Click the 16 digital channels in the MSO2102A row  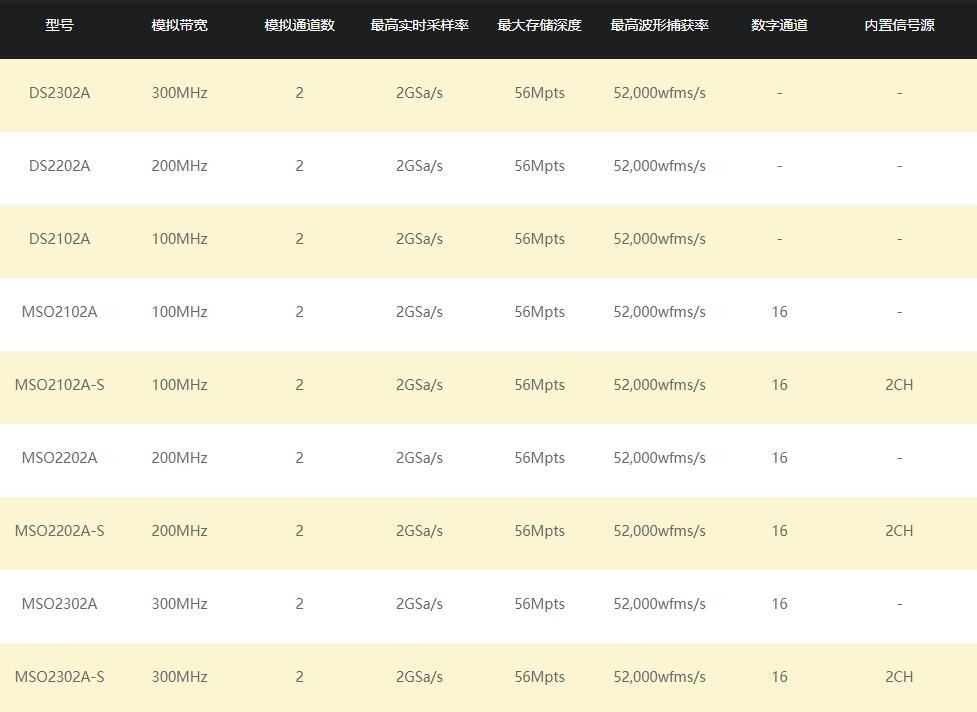click(x=779, y=312)
